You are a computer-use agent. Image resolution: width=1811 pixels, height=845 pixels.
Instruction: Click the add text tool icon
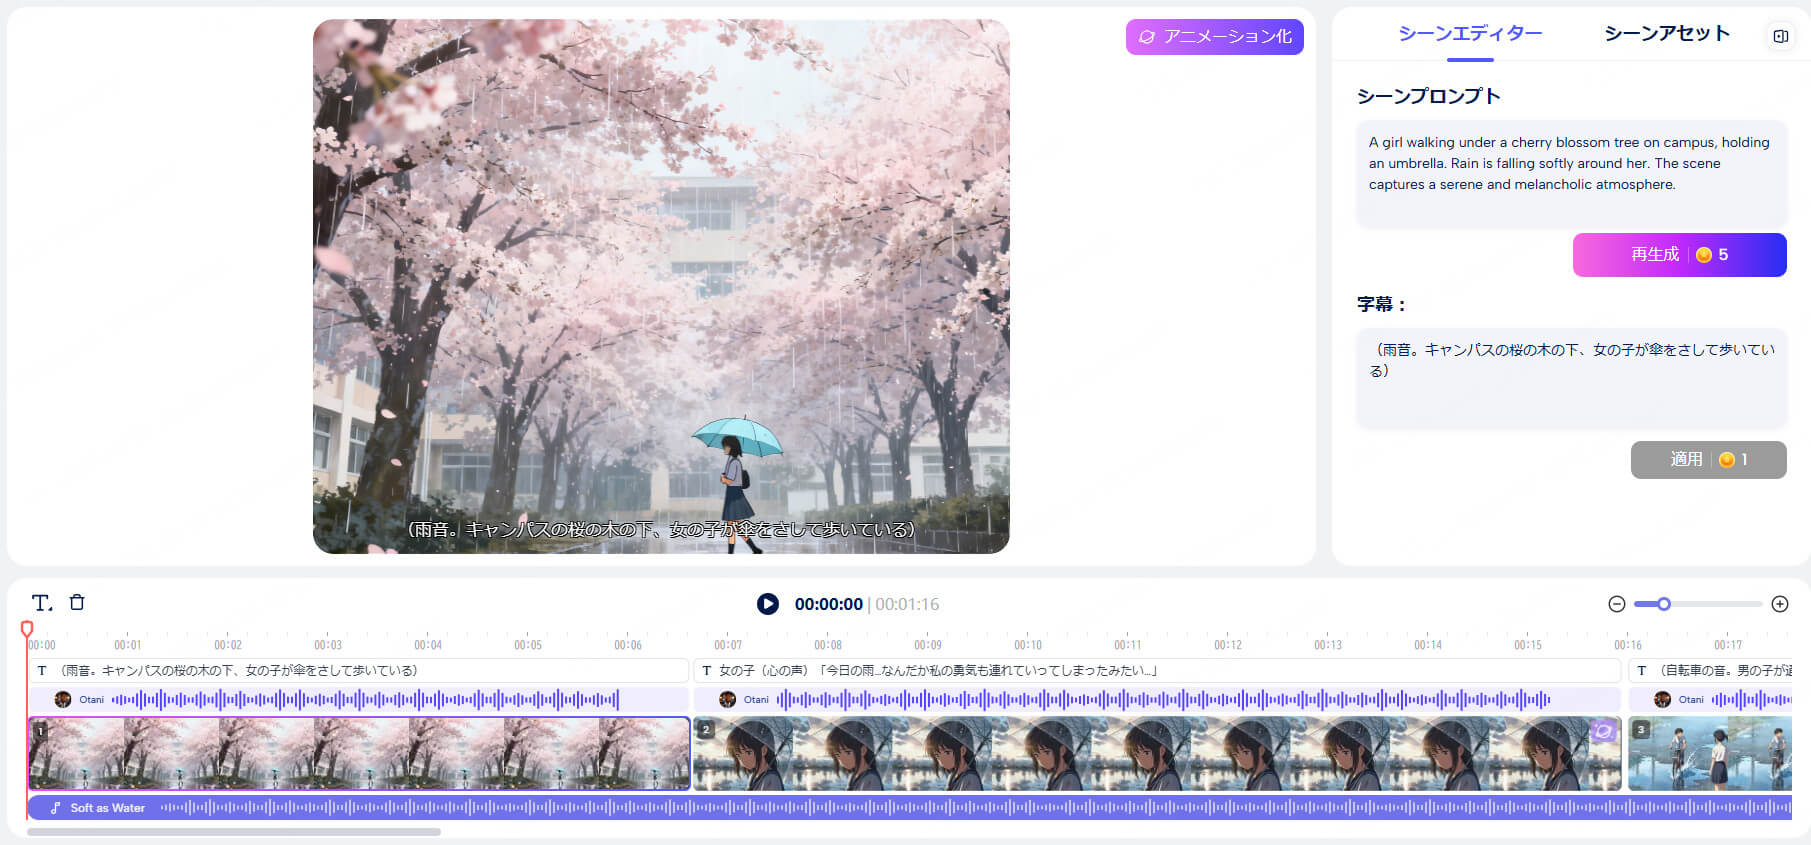point(41,603)
